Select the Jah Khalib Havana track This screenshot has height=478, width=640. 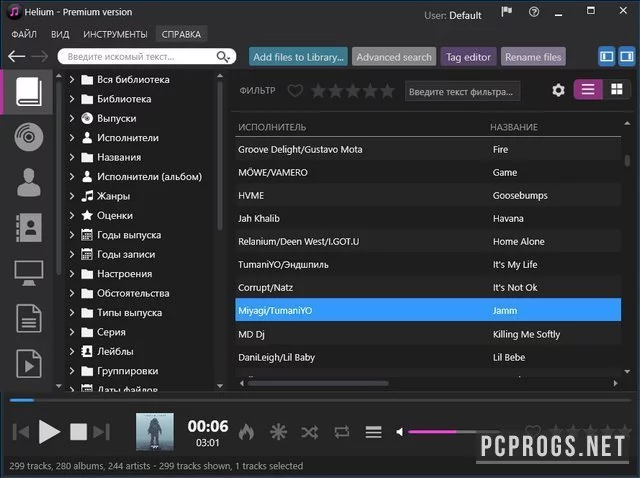point(428,218)
